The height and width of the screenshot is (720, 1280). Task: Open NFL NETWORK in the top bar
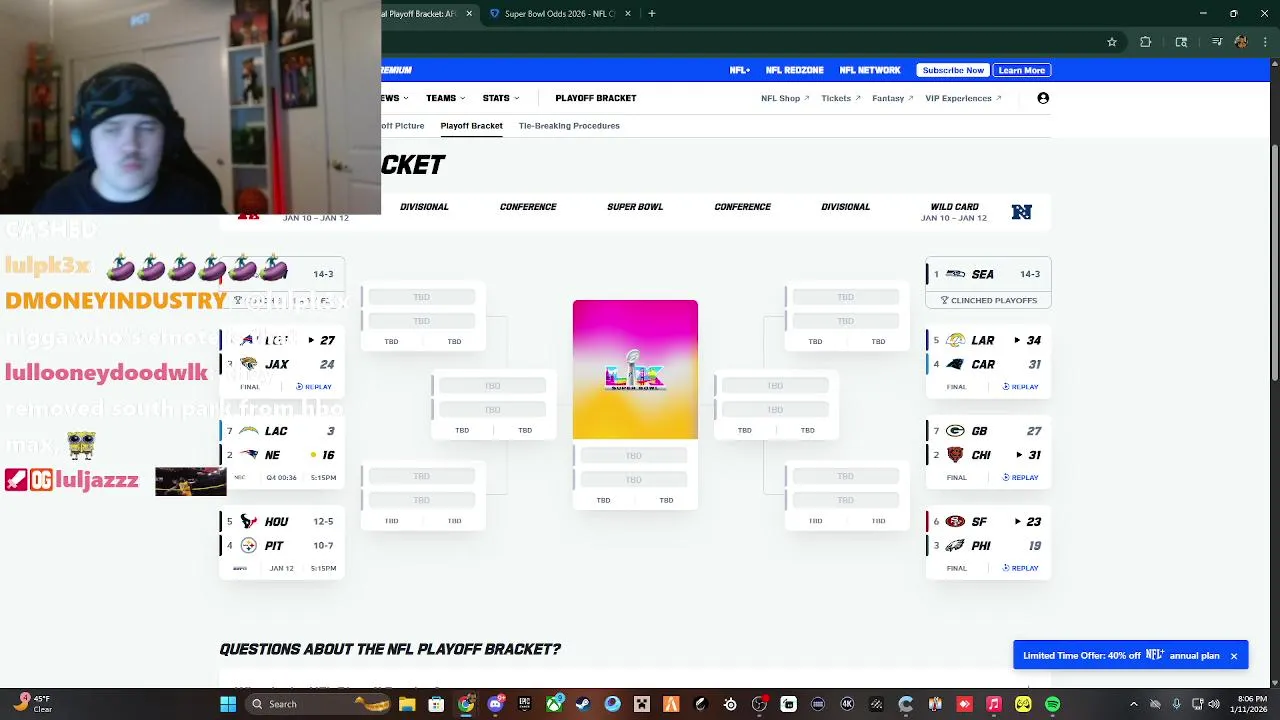point(870,70)
